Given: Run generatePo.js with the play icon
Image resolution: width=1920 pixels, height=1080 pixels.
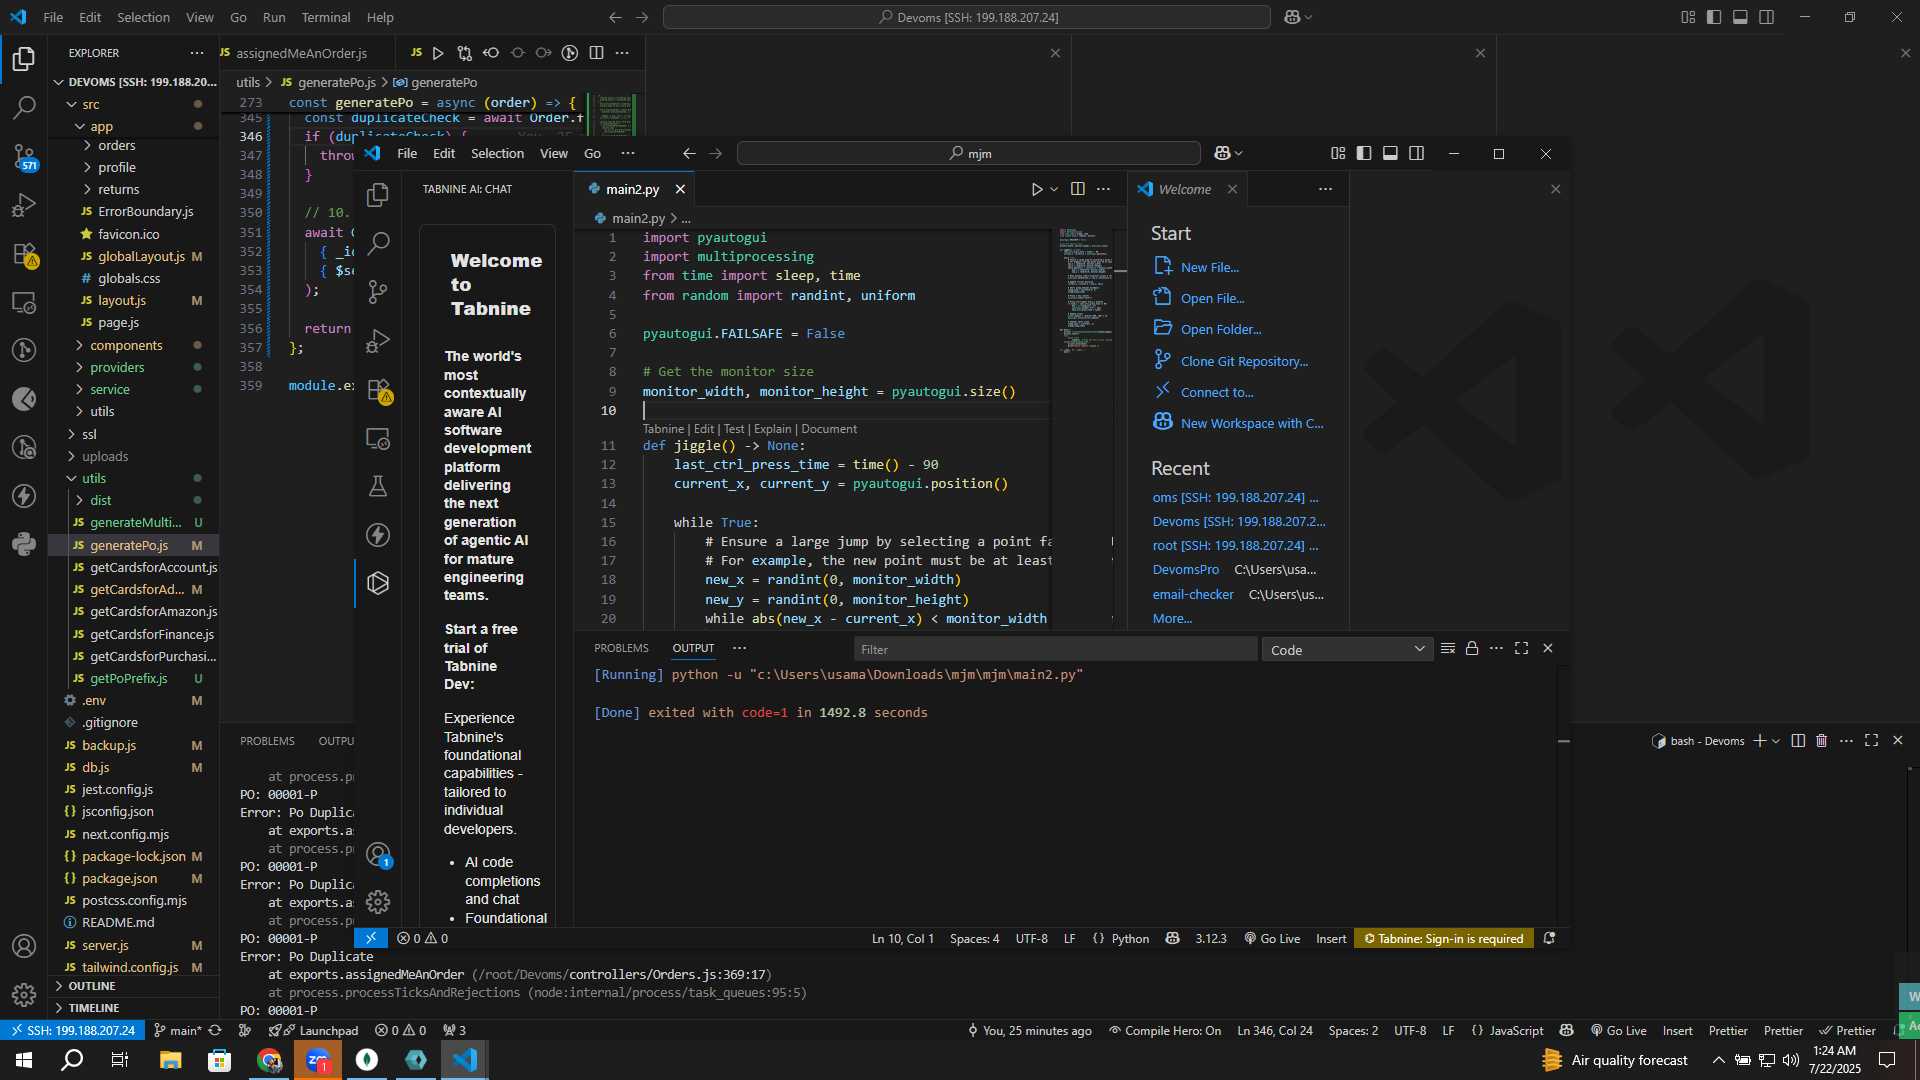Looking at the screenshot, I should (x=438, y=53).
